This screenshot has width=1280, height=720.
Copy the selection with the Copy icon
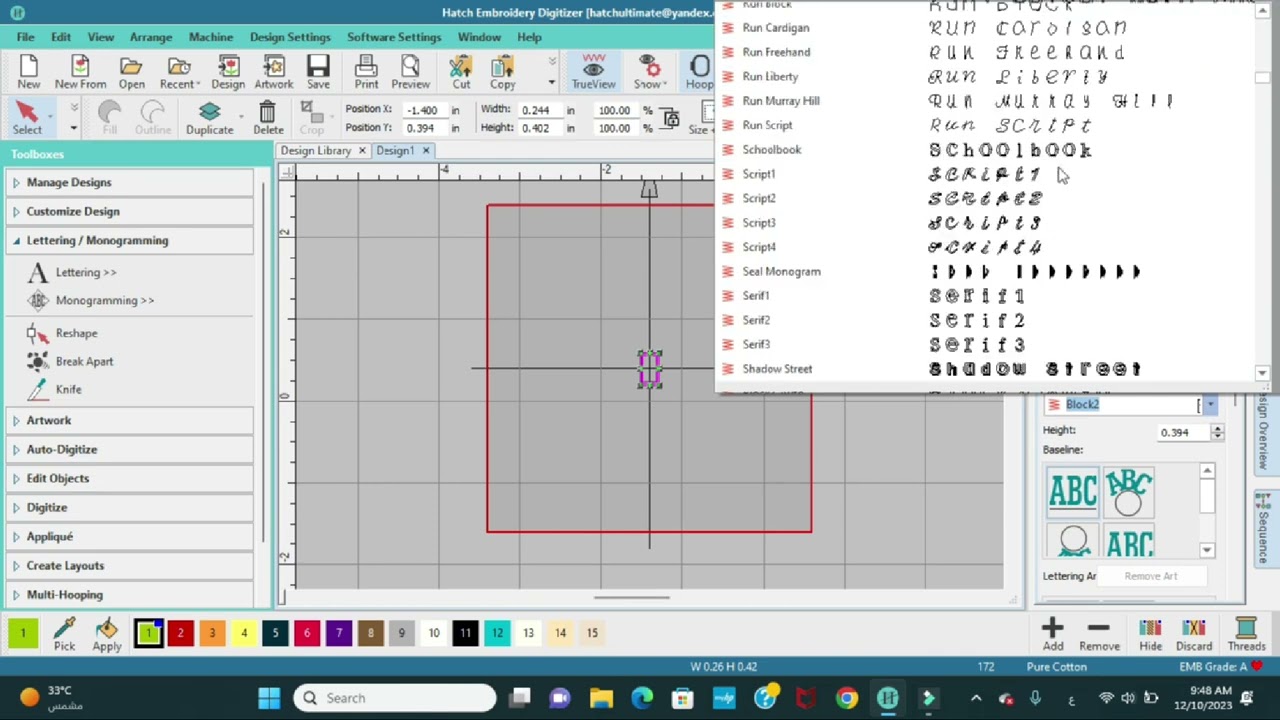pyautogui.click(x=502, y=73)
